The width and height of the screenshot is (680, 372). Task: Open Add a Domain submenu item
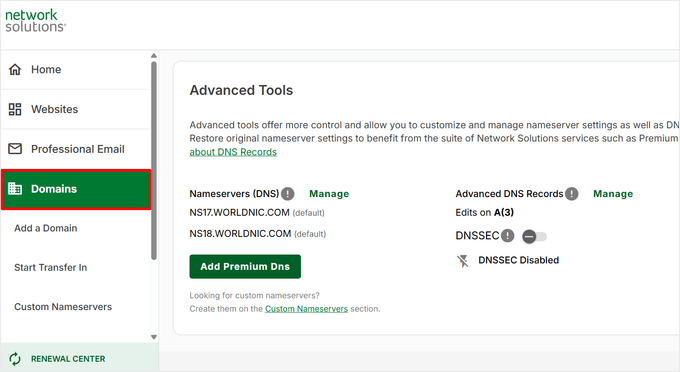(46, 228)
